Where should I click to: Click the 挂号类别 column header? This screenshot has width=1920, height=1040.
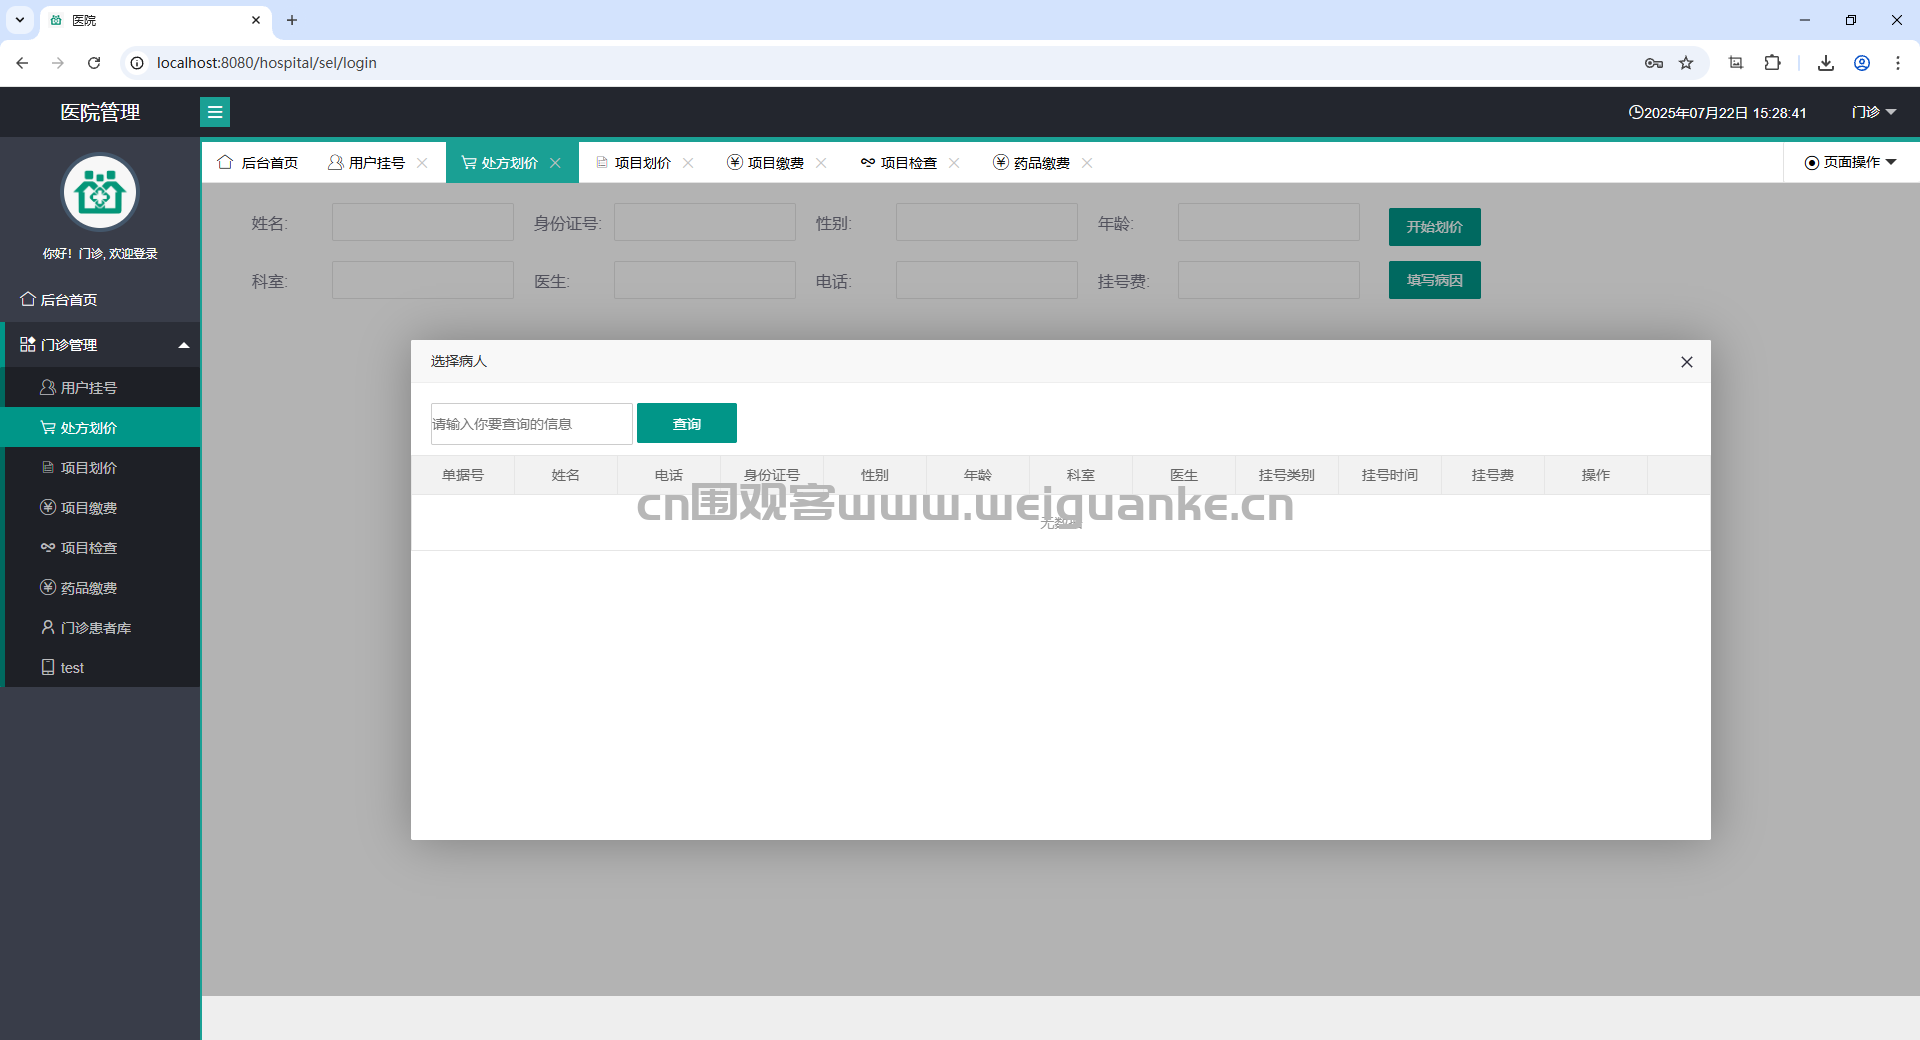pos(1287,475)
